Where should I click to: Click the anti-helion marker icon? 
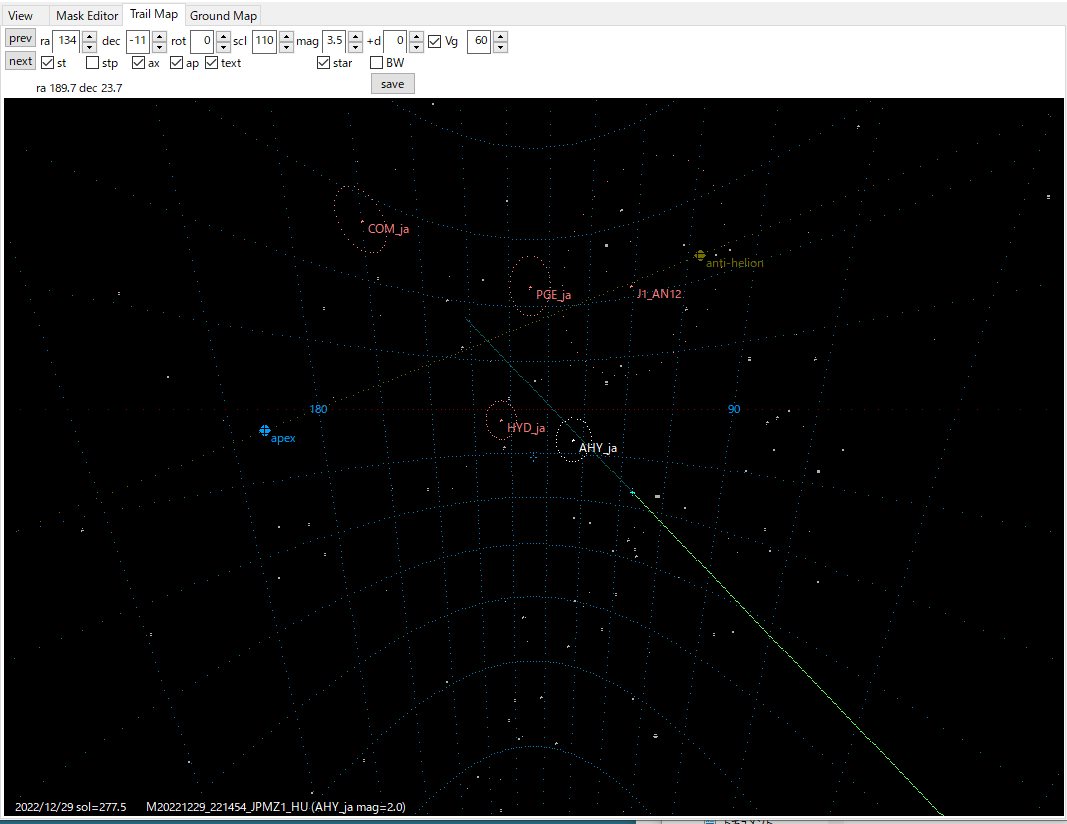coord(700,255)
